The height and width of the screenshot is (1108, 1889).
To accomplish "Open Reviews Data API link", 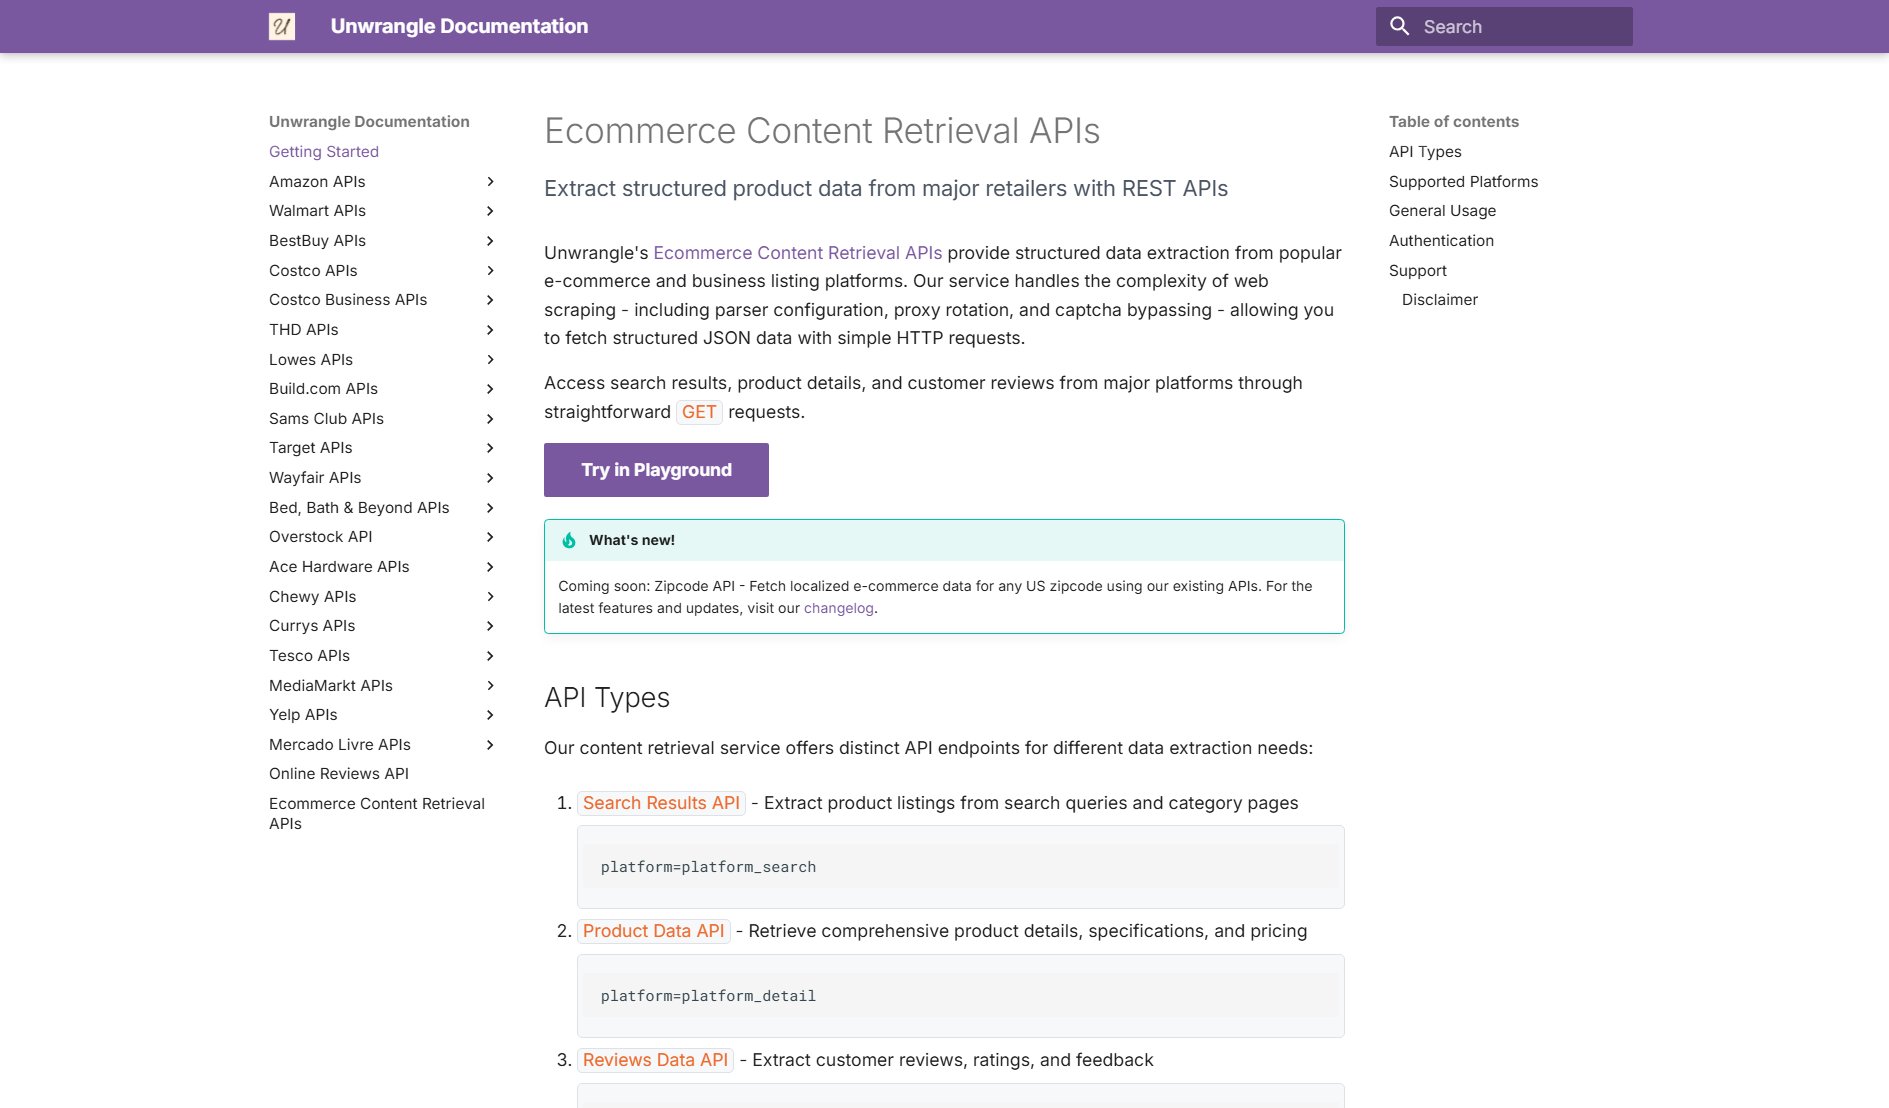I will 655,1060.
